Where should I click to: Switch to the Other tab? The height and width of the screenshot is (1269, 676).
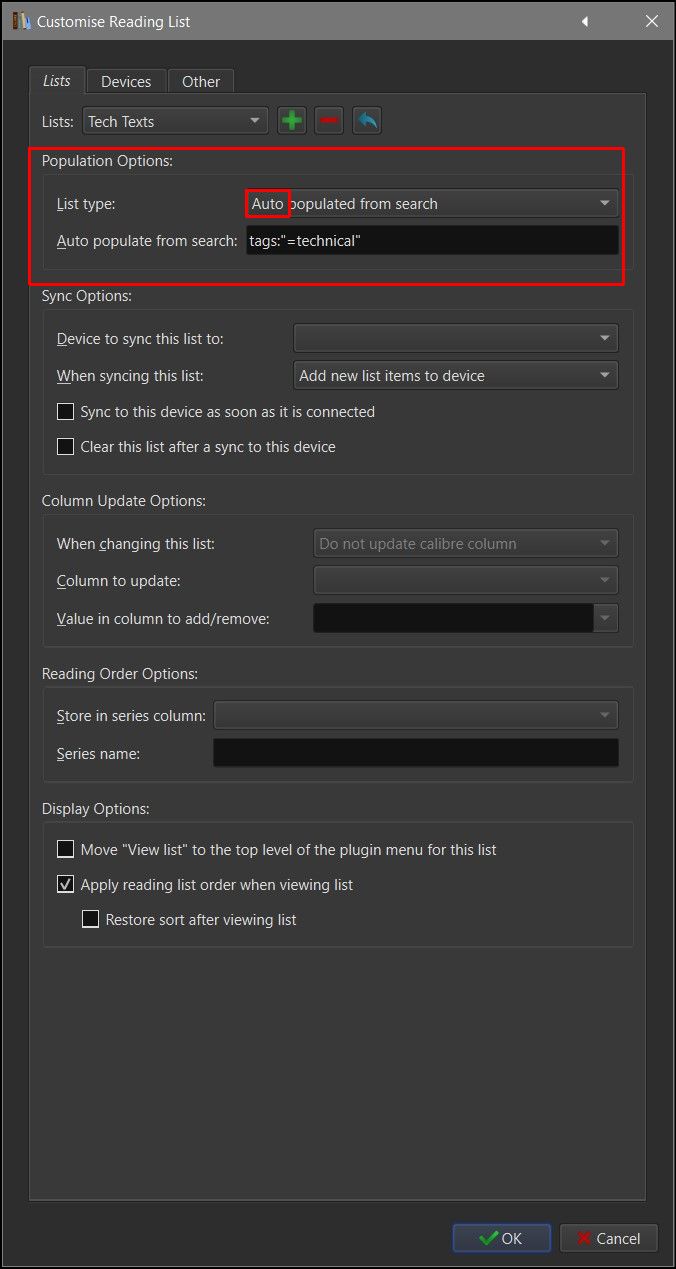201,81
